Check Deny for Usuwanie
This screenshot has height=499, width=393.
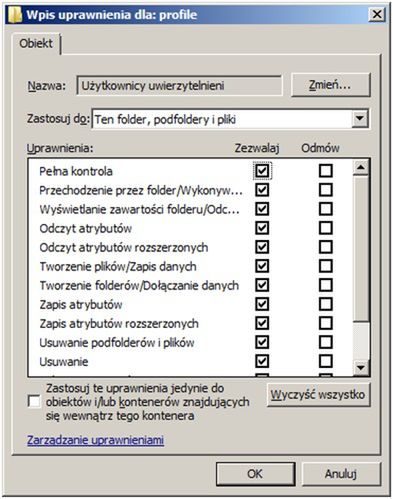[326, 361]
